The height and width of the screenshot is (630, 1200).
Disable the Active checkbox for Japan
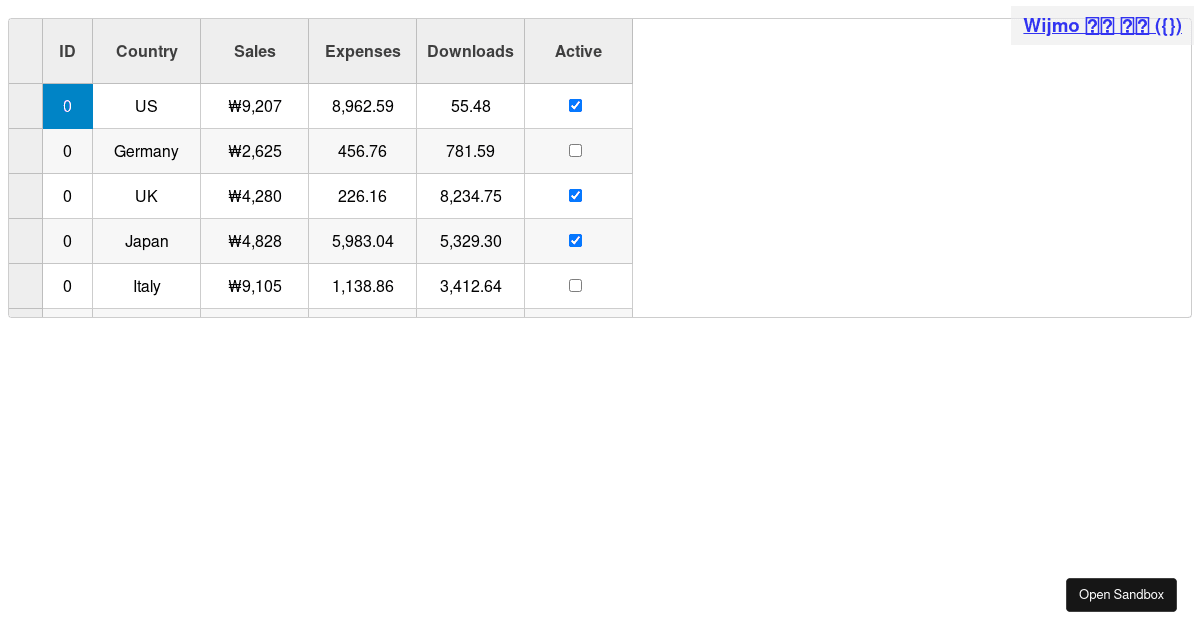(x=575, y=241)
